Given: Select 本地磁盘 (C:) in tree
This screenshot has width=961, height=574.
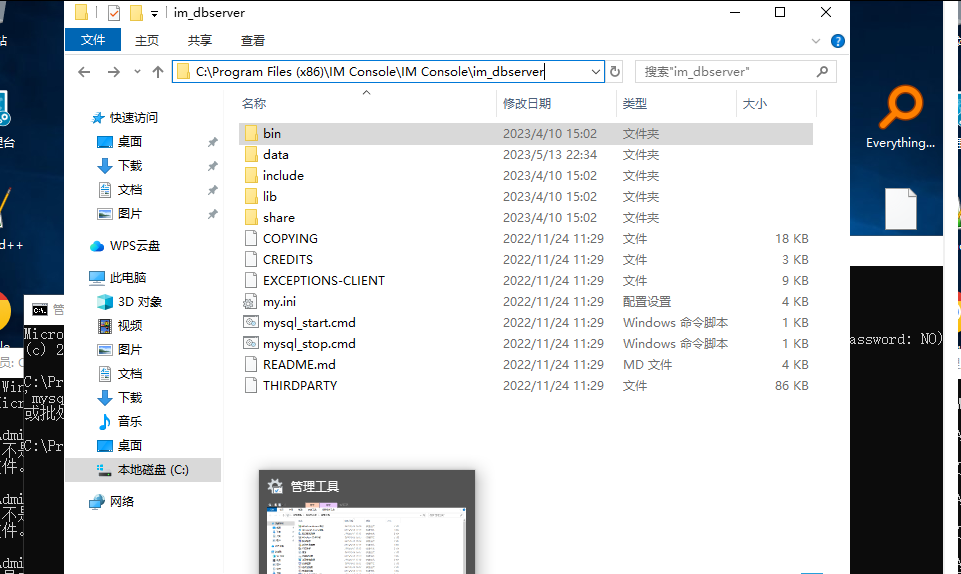Looking at the screenshot, I should pyautogui.click(x=153, y=470).
